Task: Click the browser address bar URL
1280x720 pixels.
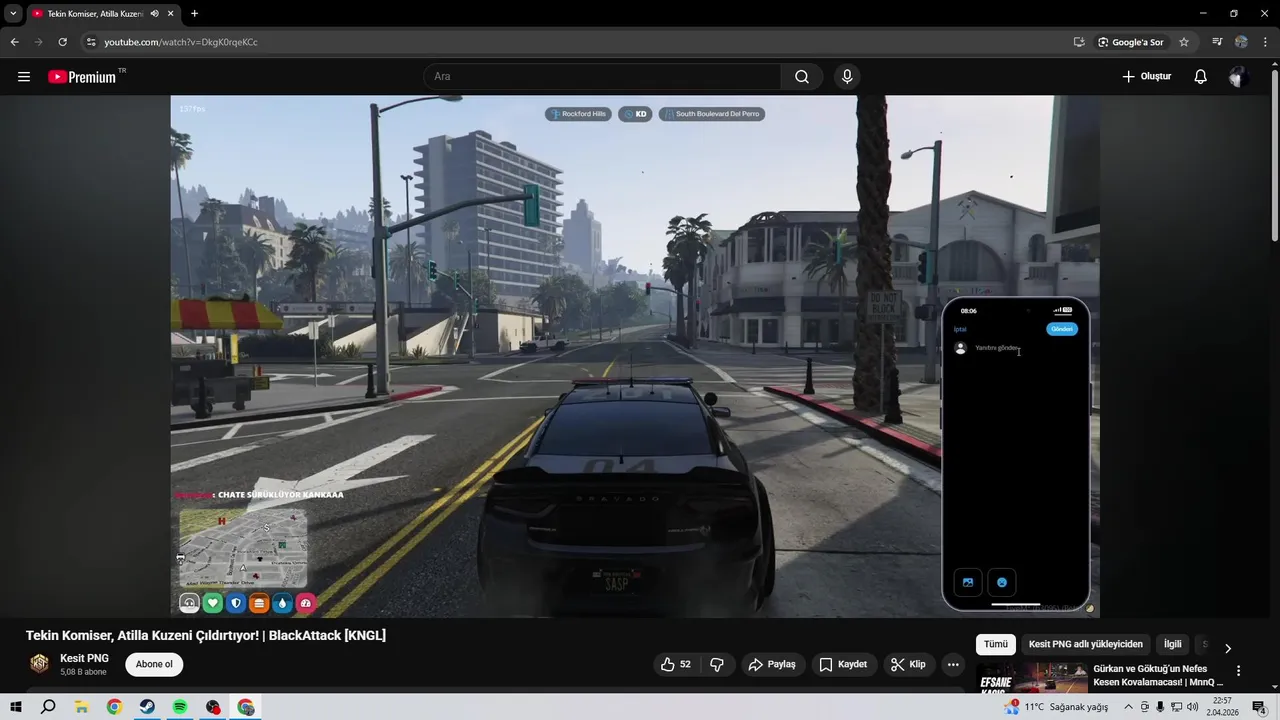Action: point(181,42)
